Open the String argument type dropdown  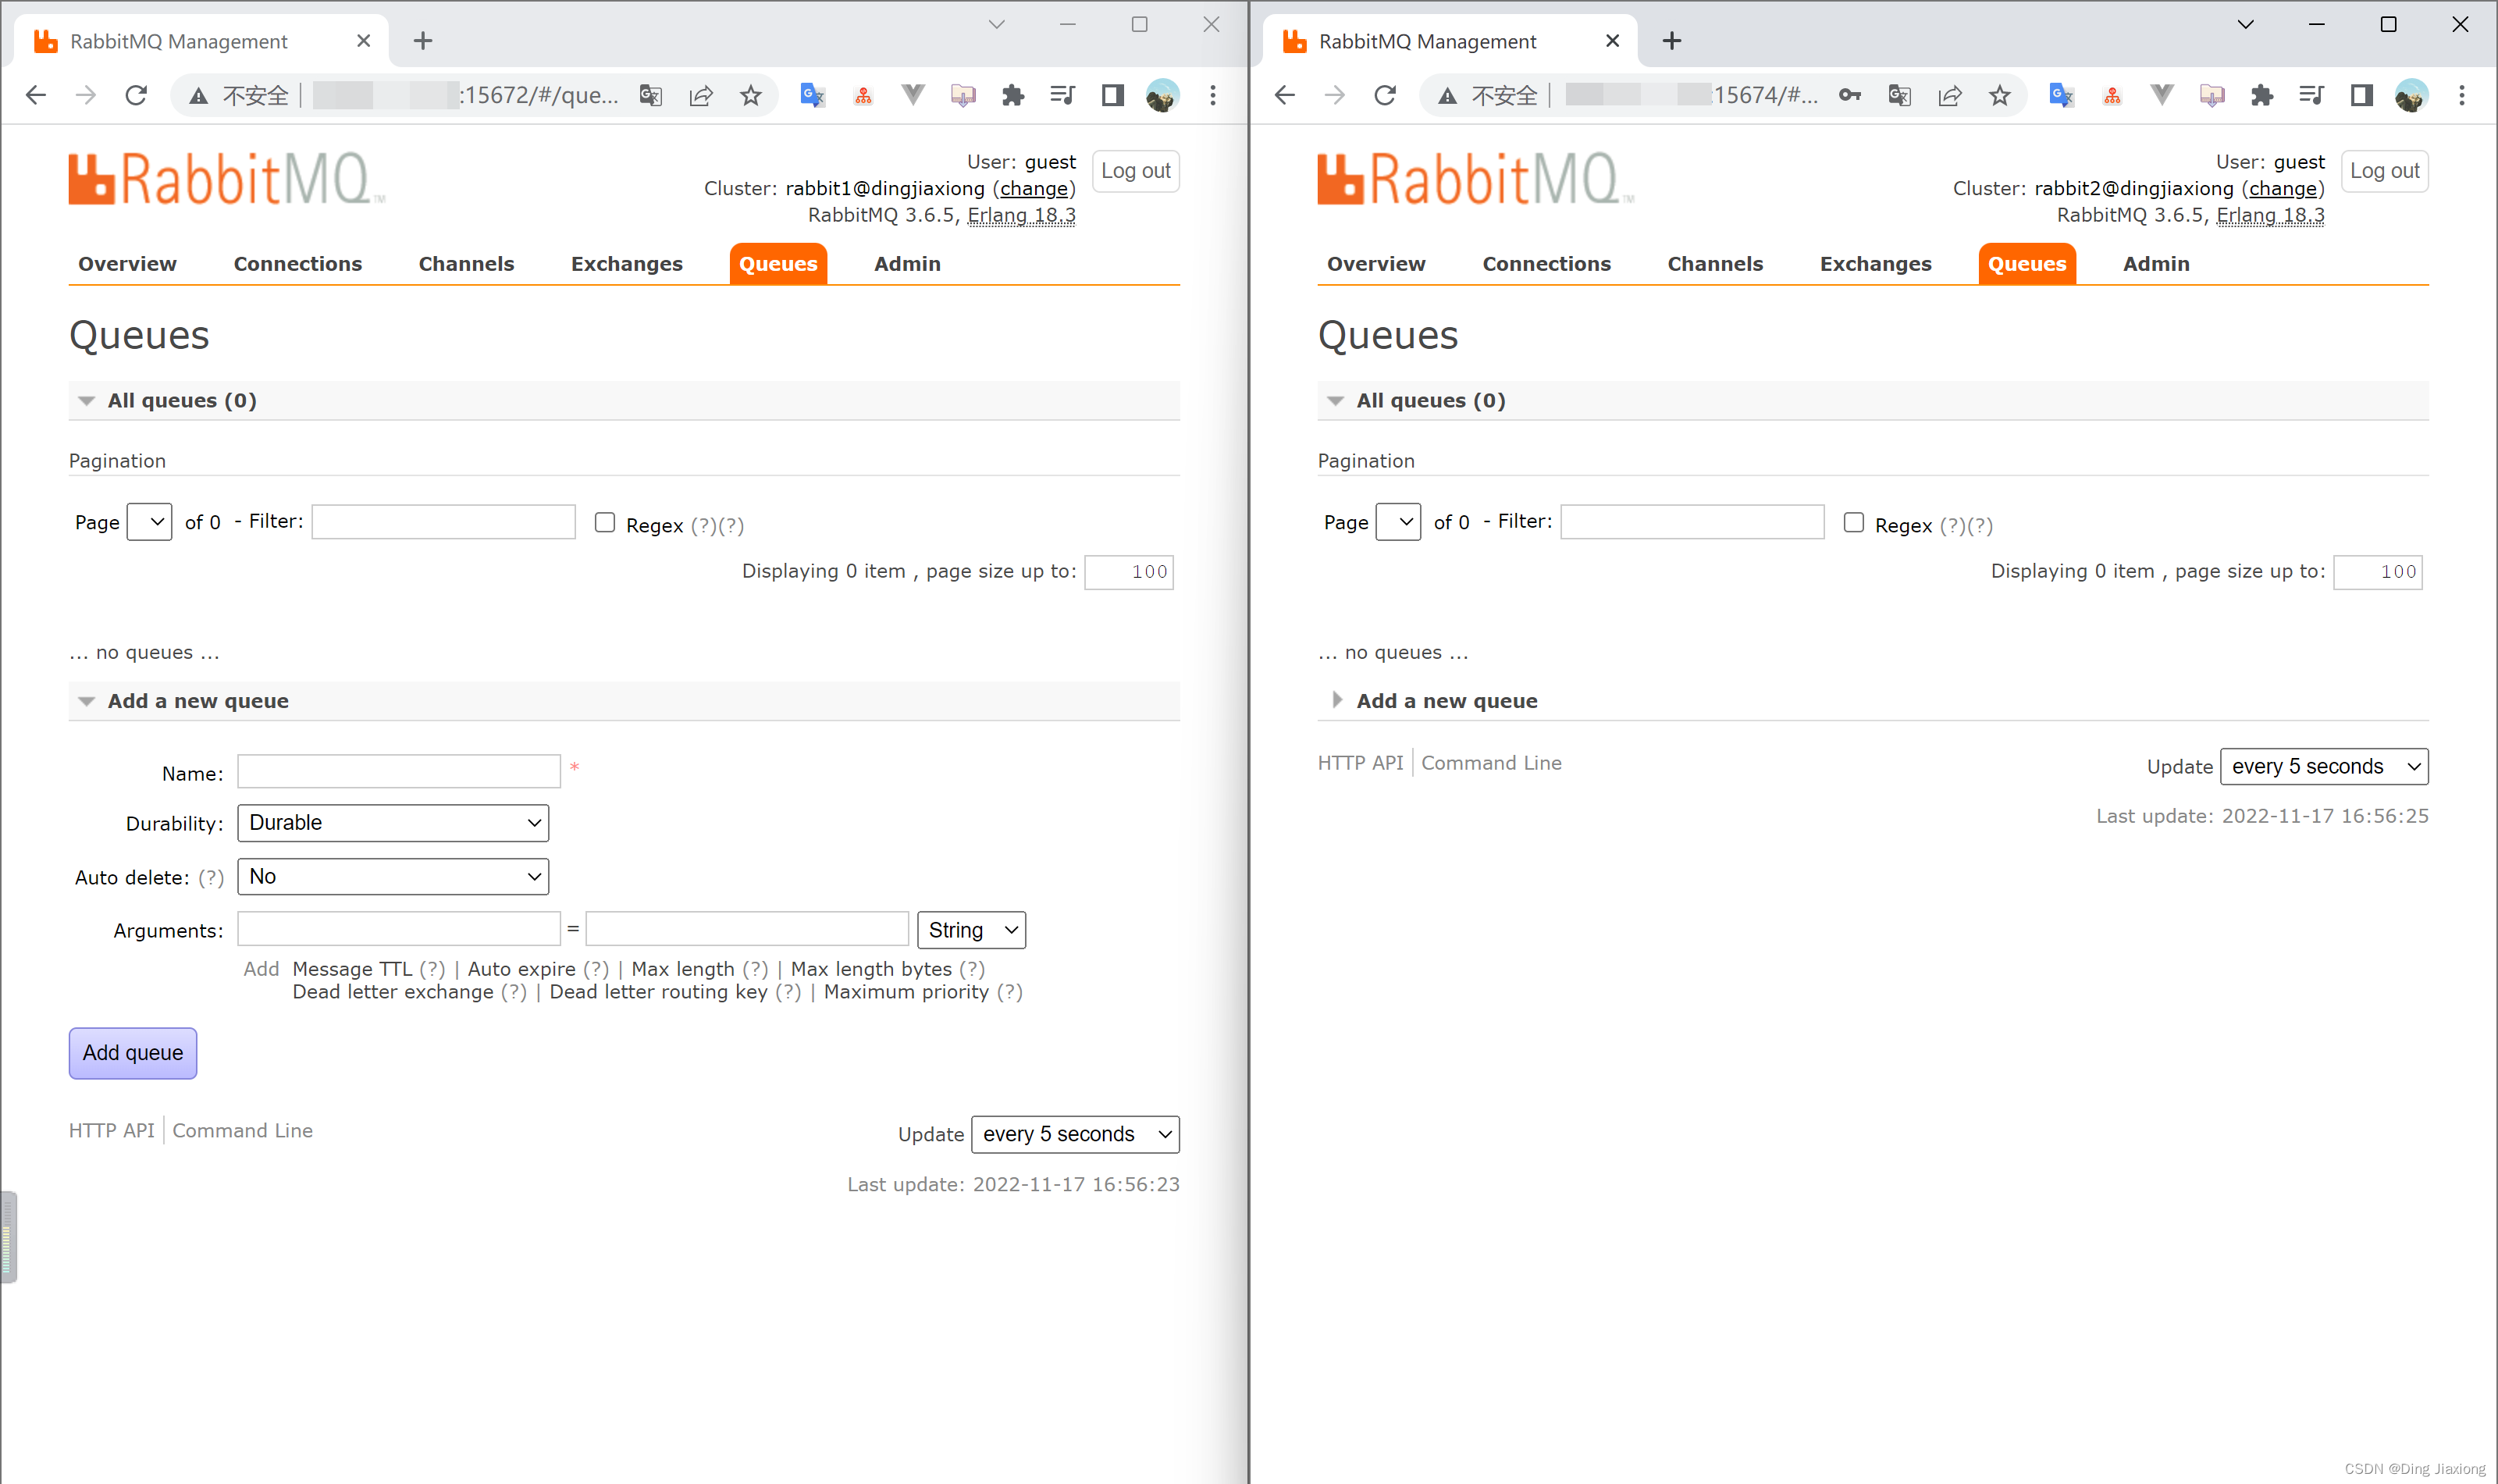pos(972,931)
